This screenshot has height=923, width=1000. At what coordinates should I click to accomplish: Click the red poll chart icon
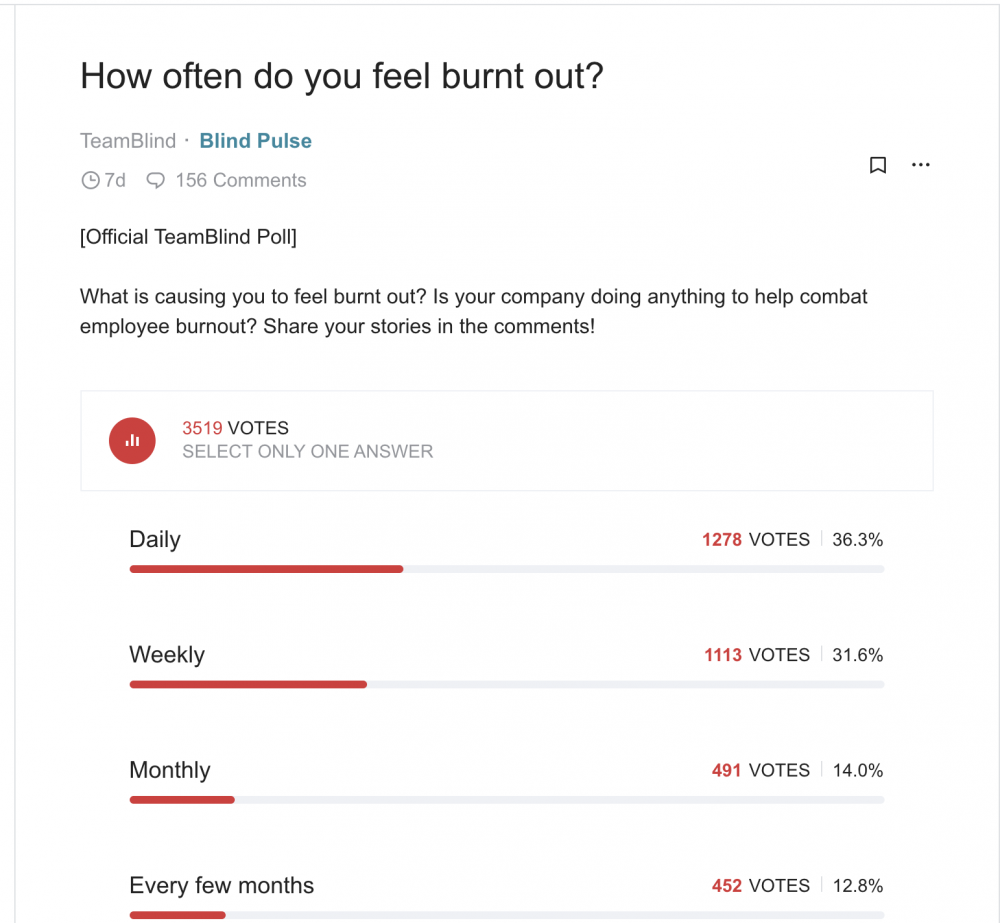[132, 441]
